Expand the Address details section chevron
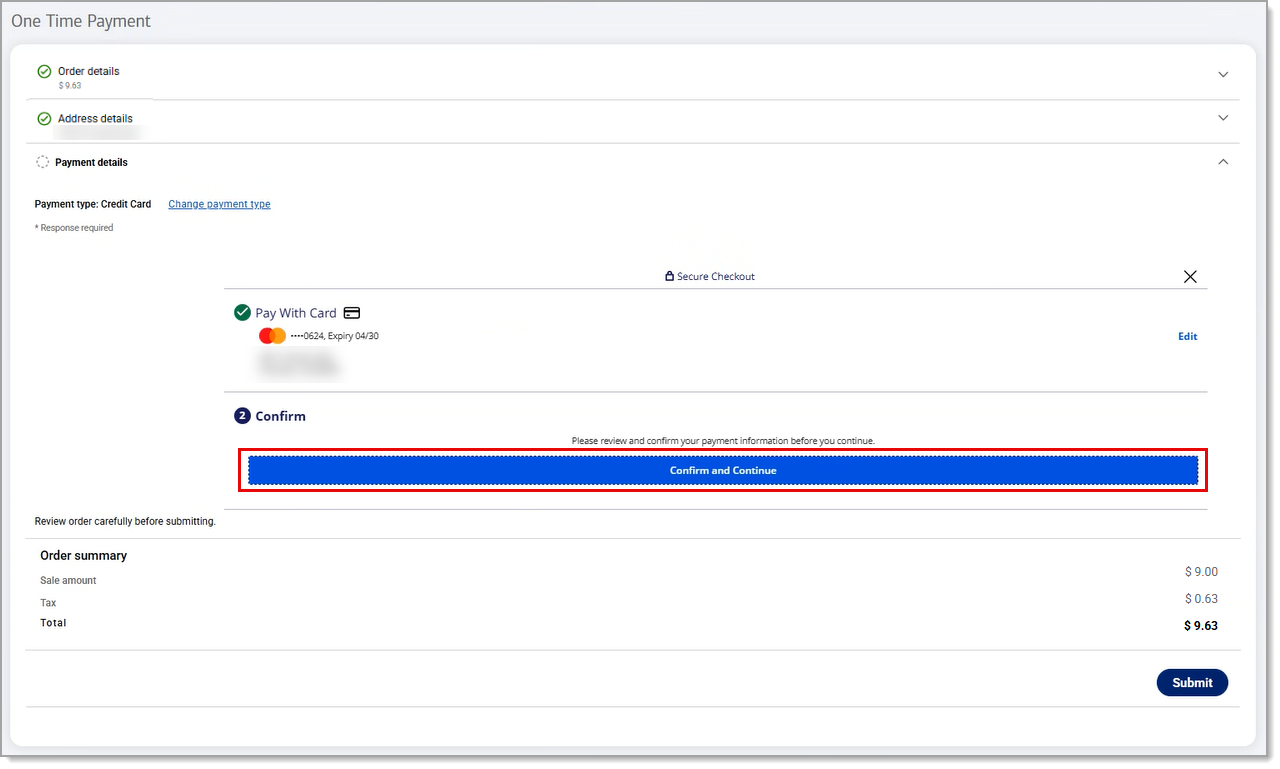The height and width of the screenshot is (769, 1280). click(x=1223, y=118)
